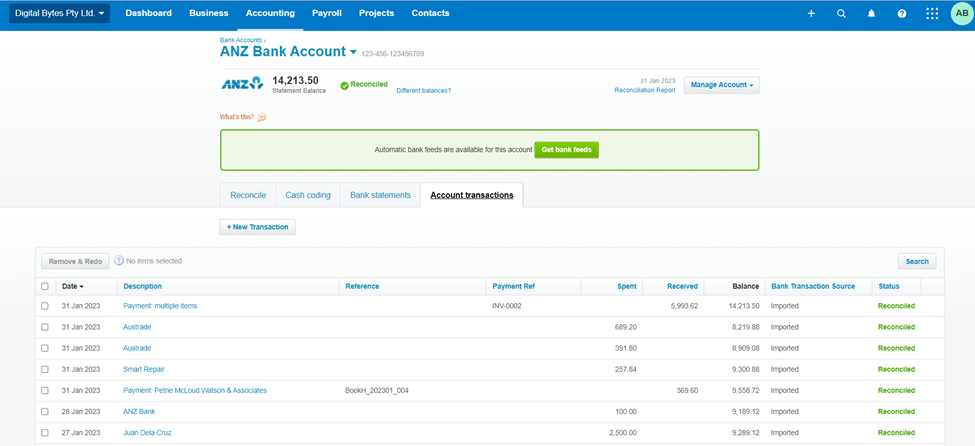975x446 pixels.
Task: Sort by the Received column header
Action: (682, 287)
